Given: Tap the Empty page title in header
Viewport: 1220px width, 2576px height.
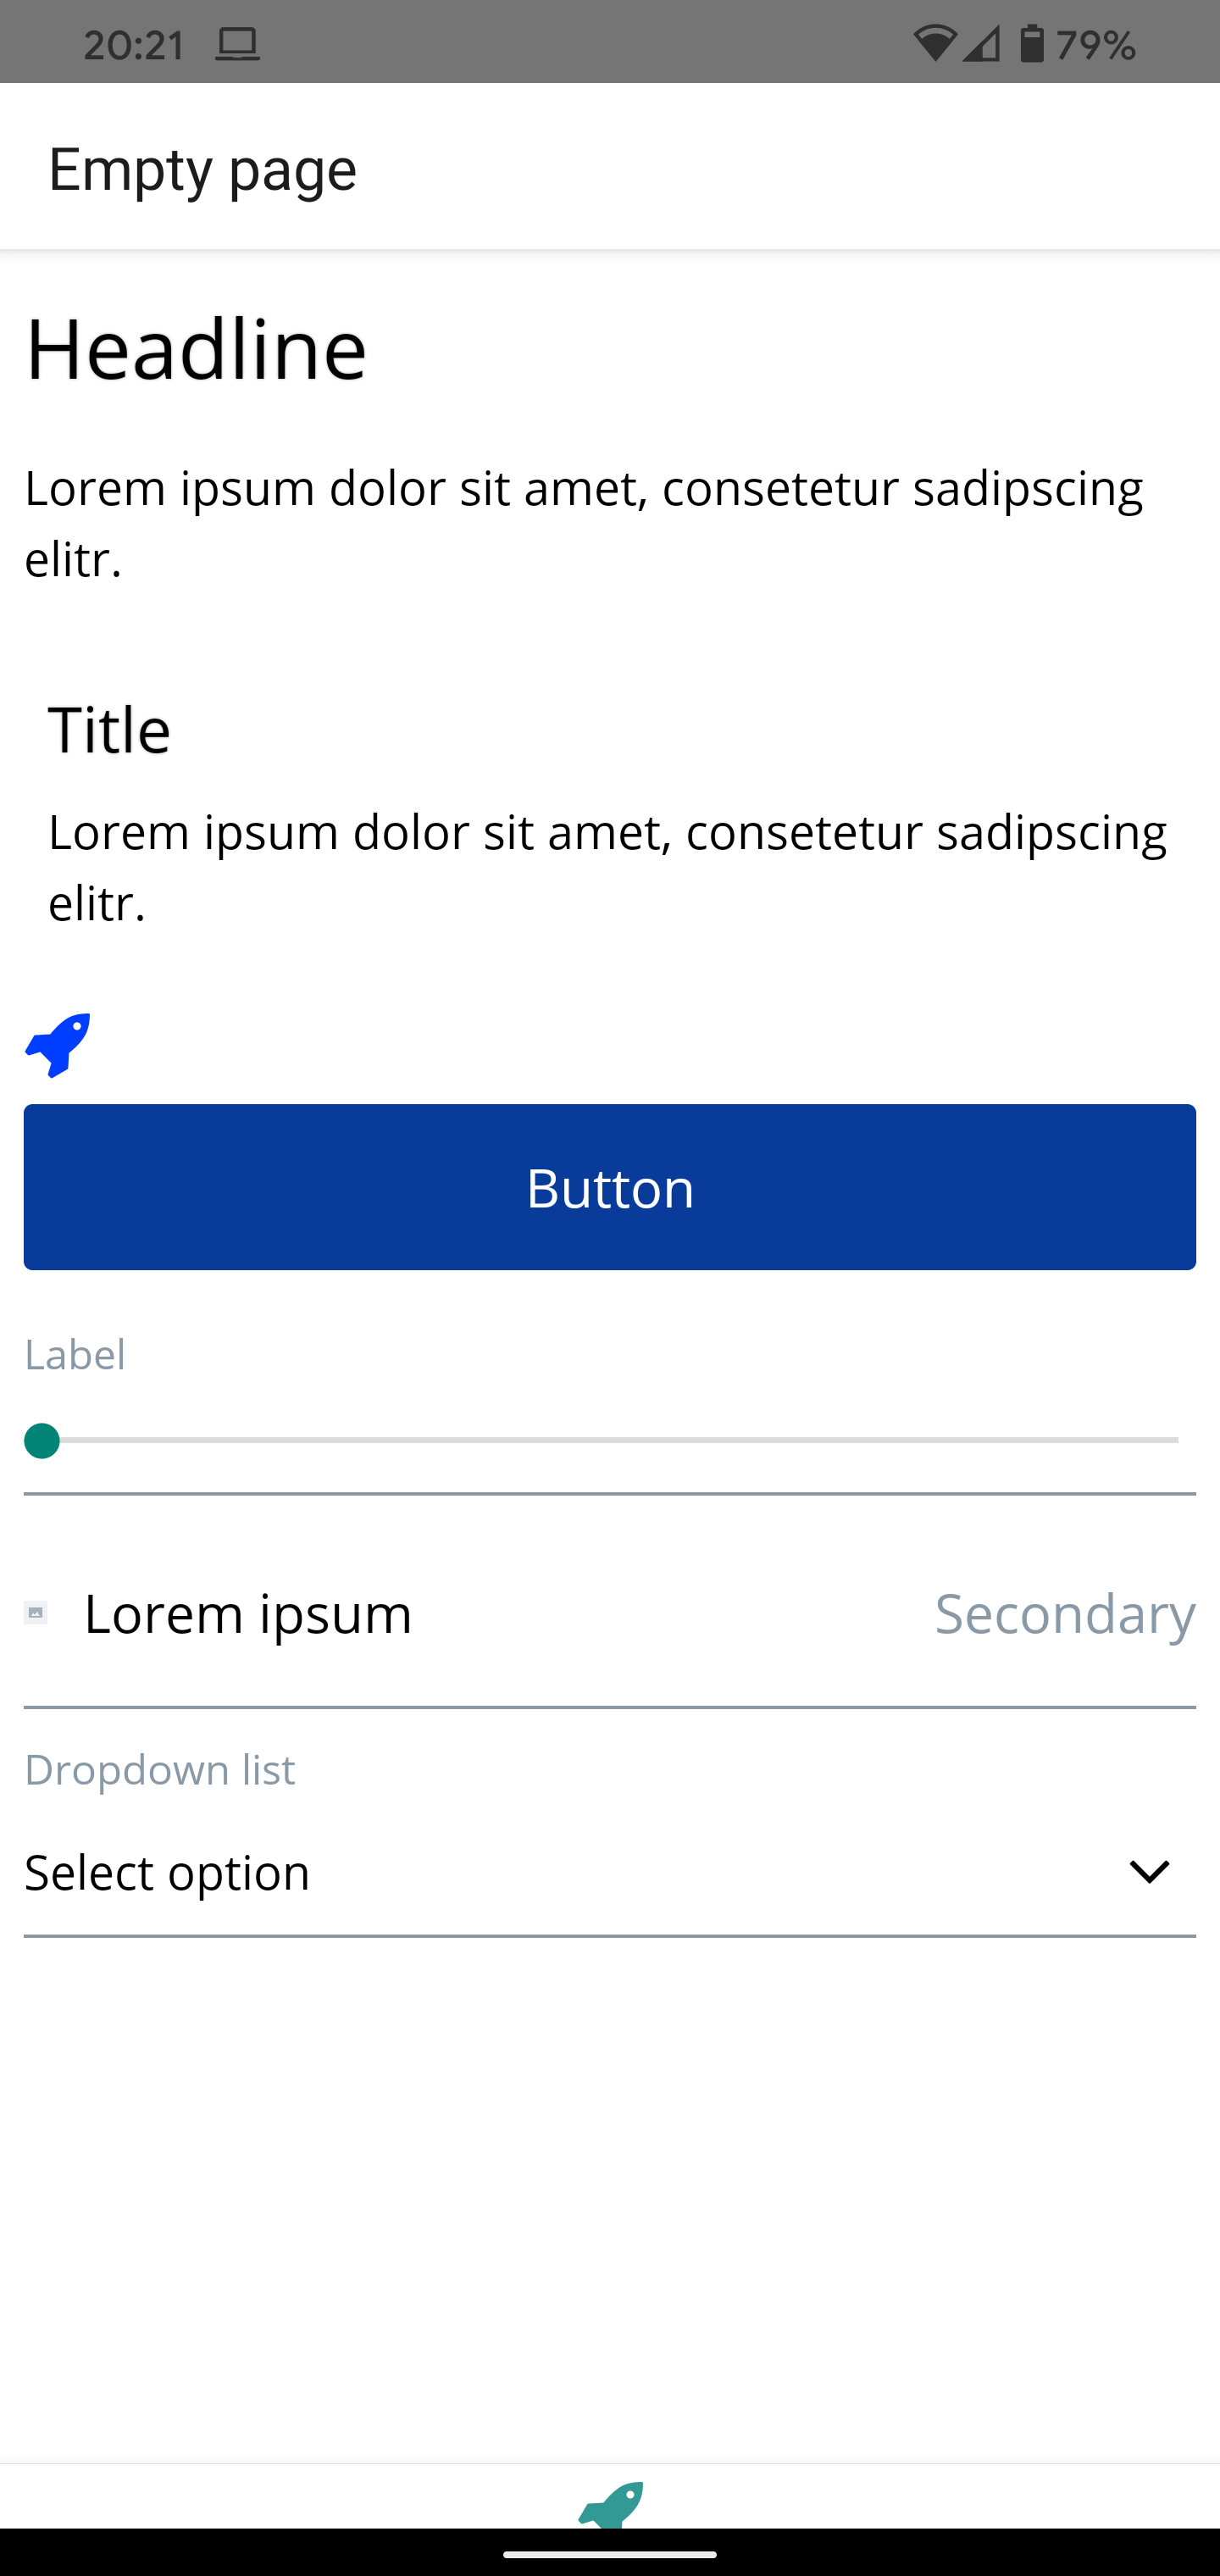Looking at the screenshot, I should 203,169.
